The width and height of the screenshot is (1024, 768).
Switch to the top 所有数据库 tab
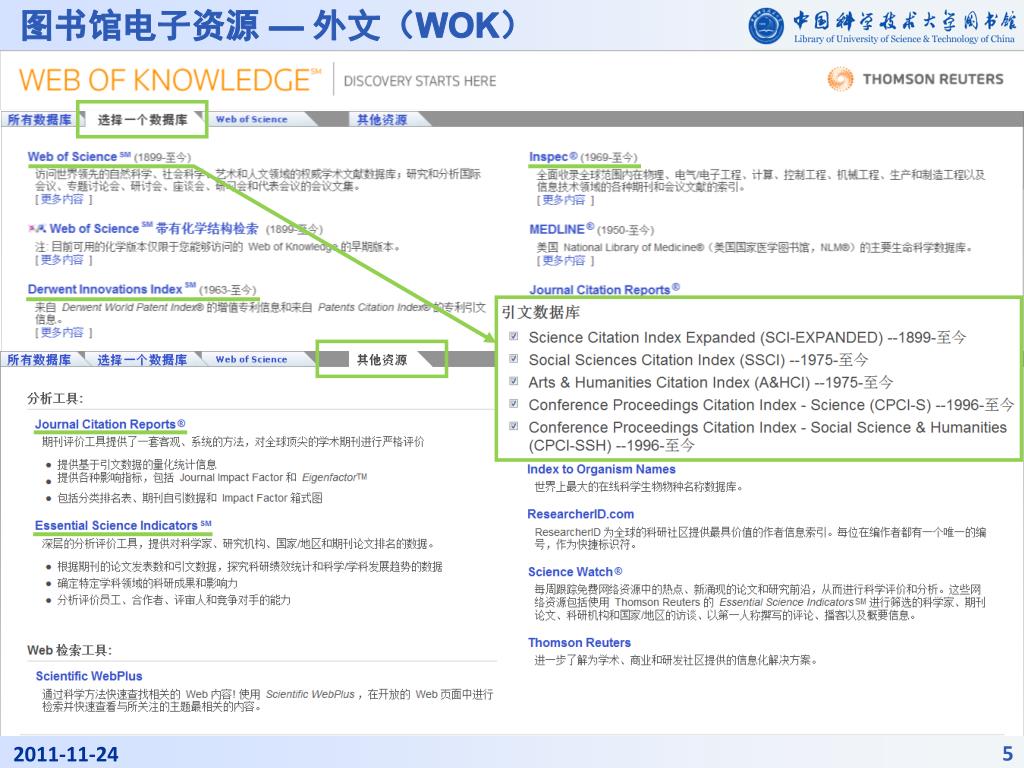coord(39,120)
